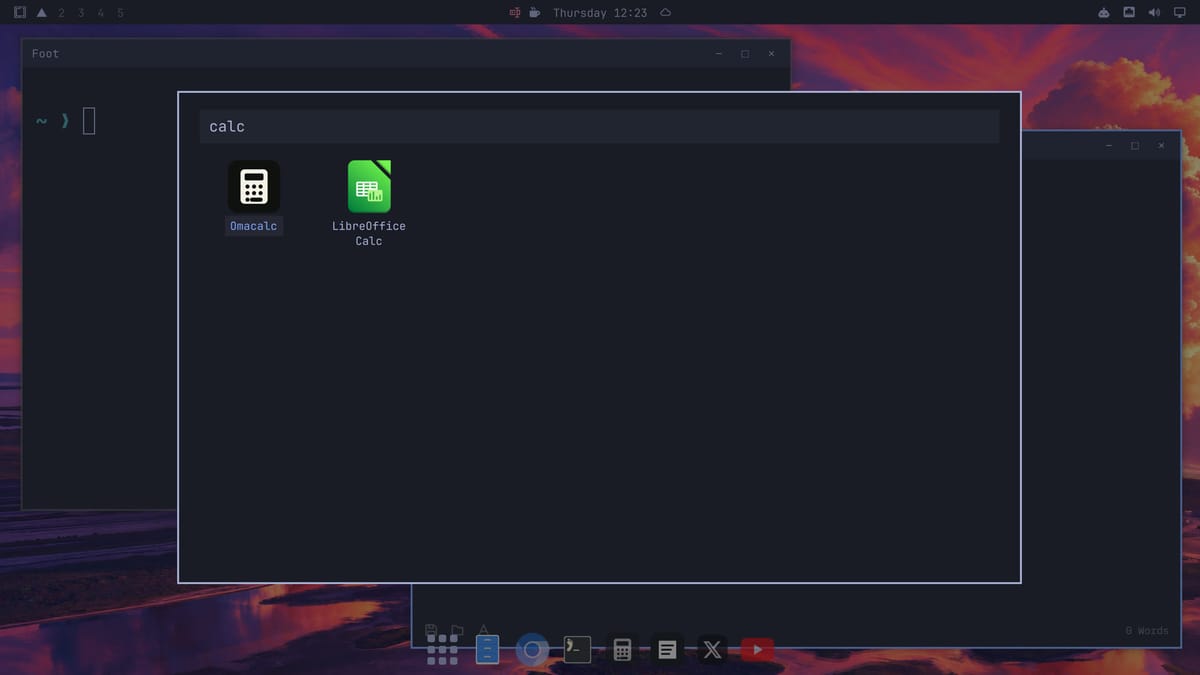Minimize the background editor window on the right
The height and width of the screenshot is (675, 1200).
click(1109, 146)
